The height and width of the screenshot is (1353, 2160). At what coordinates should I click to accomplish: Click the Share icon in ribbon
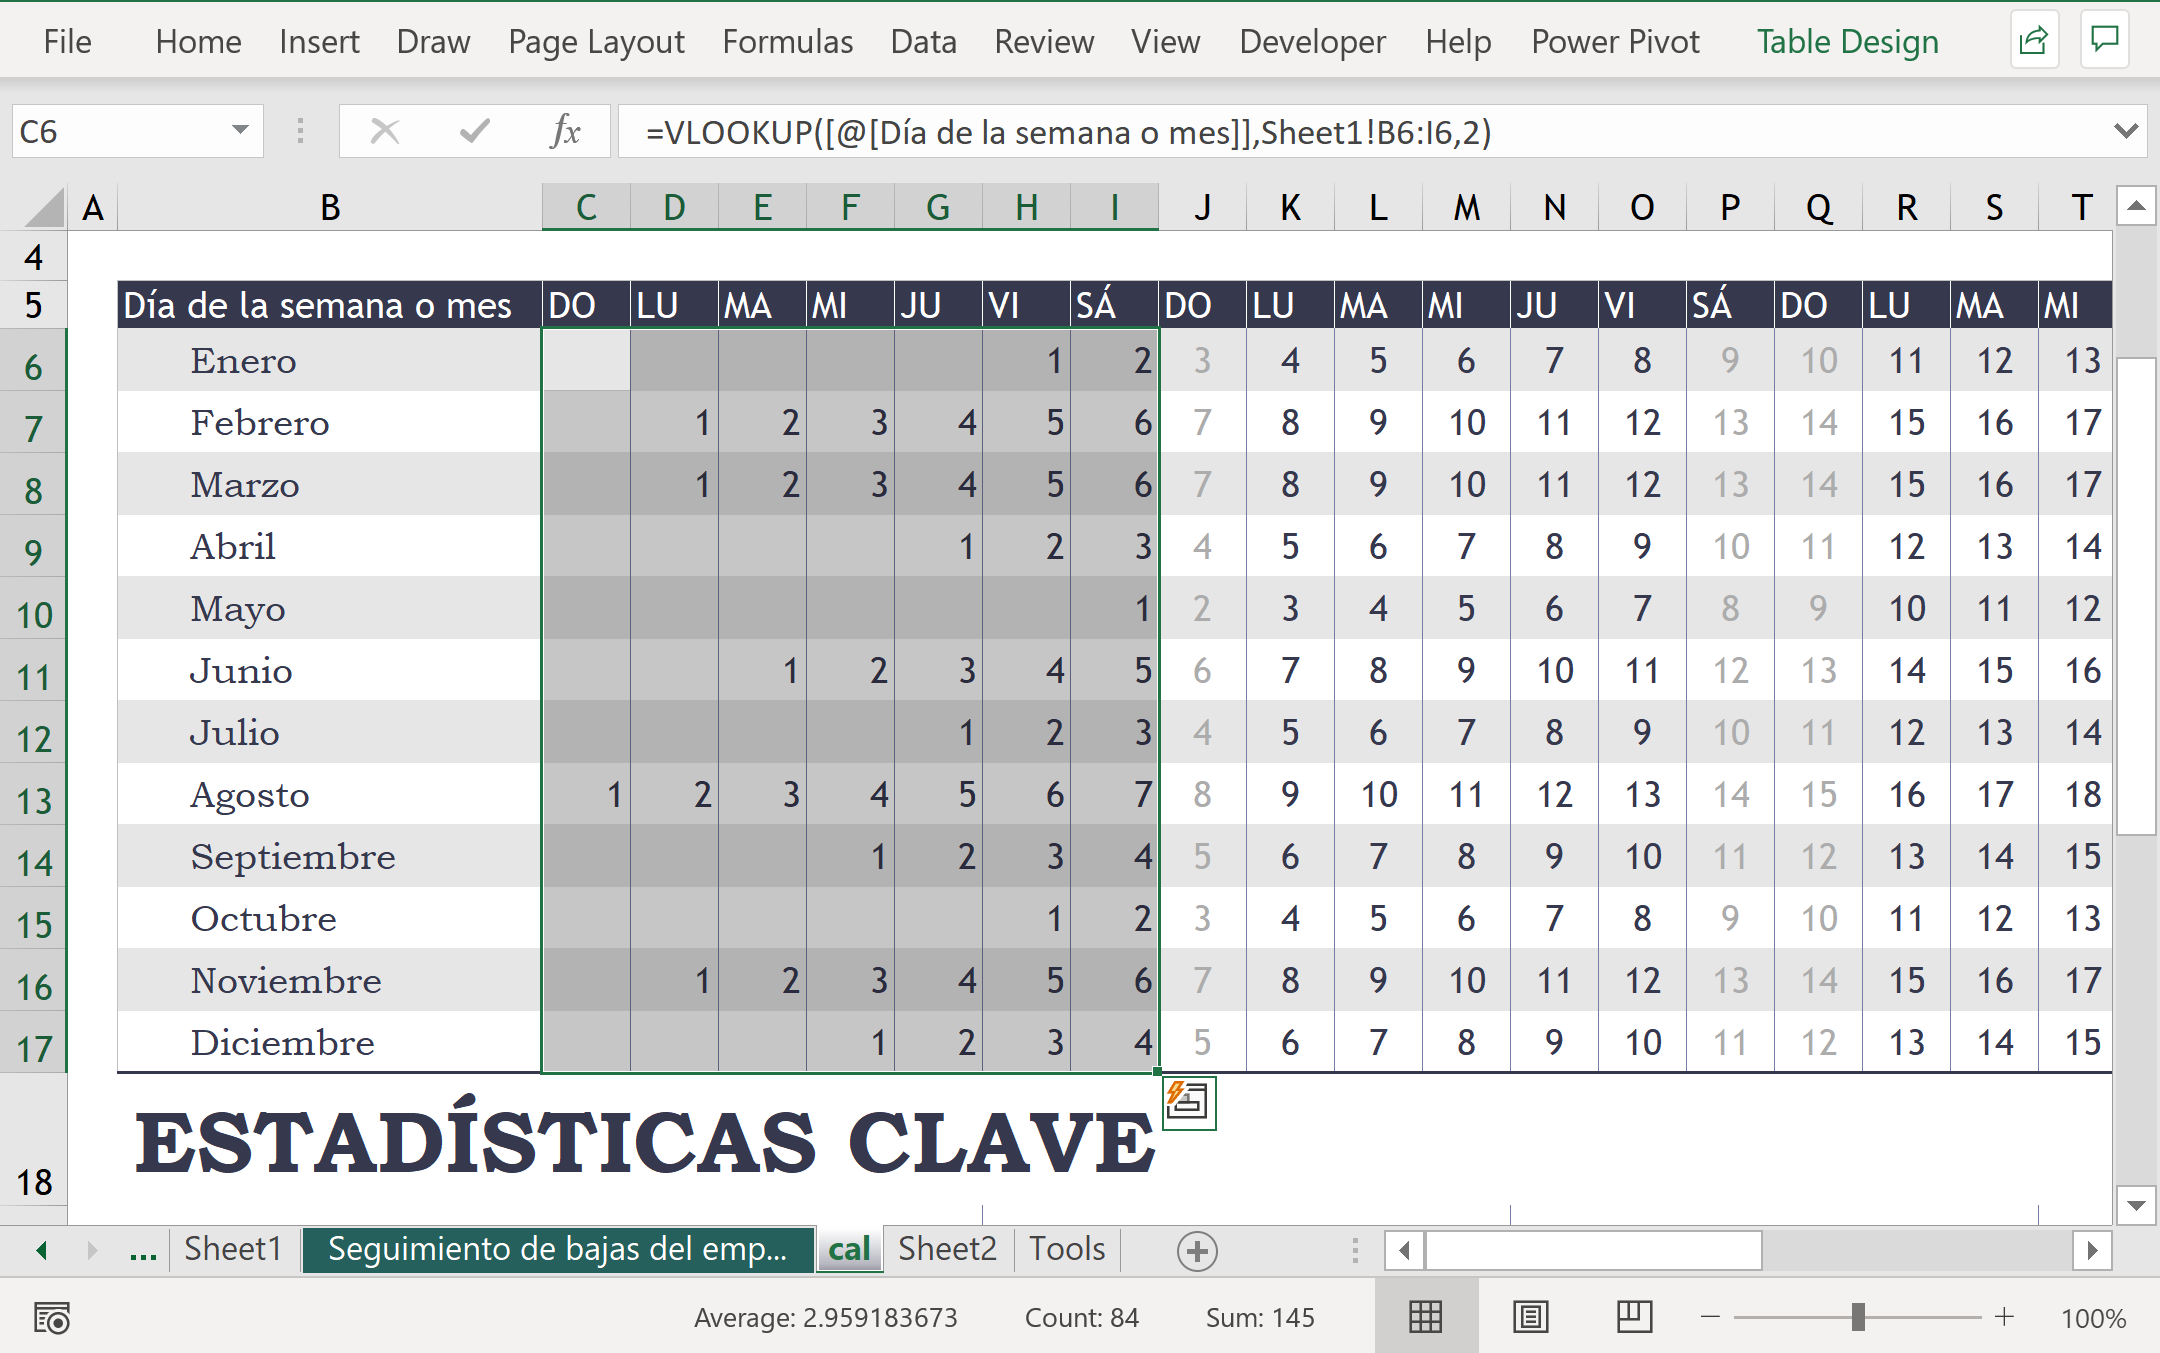click(2033, 41)
